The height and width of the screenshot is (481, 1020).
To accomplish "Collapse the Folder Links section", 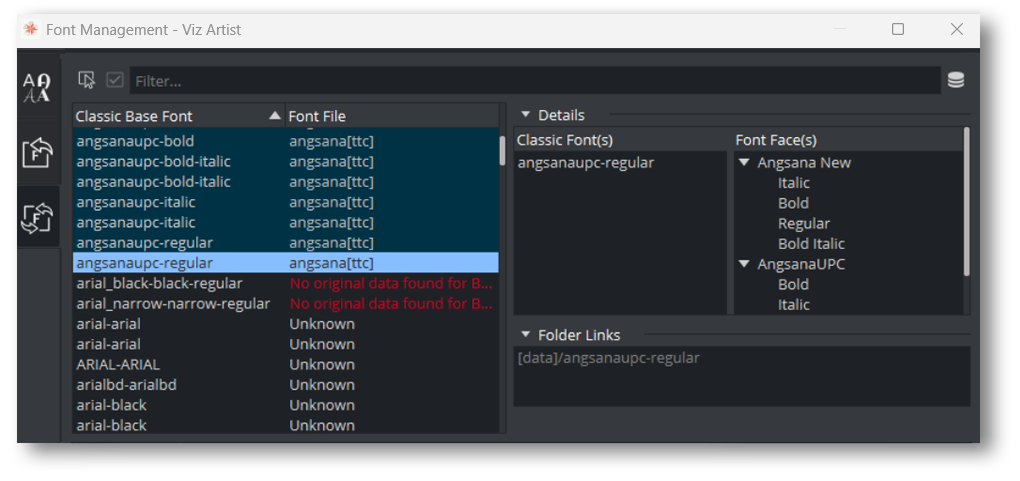I will tap(526, 335).
